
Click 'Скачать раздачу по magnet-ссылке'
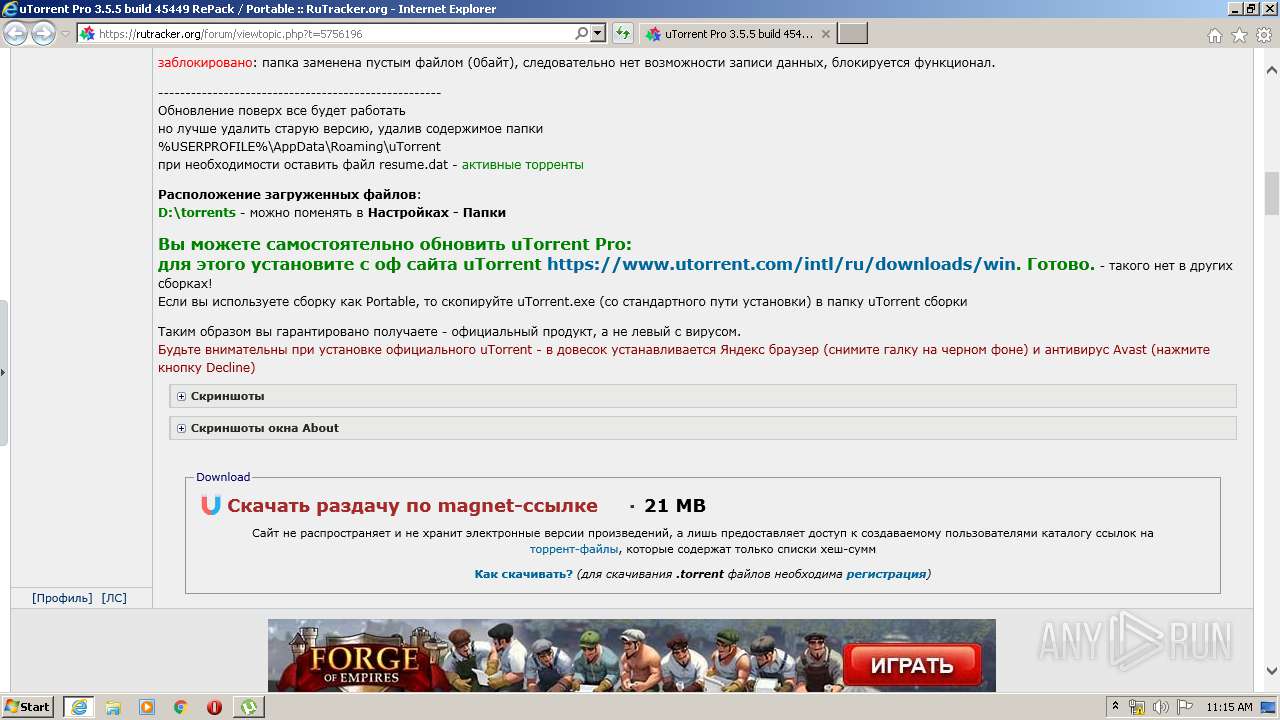412,506
